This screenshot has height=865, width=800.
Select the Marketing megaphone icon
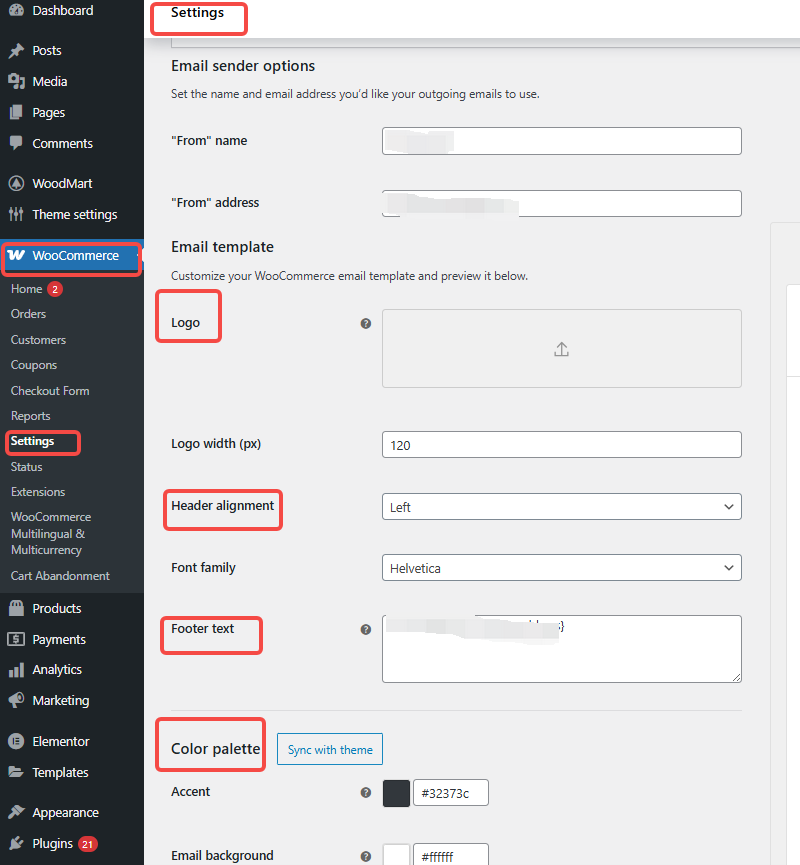[x=16, y=700]
